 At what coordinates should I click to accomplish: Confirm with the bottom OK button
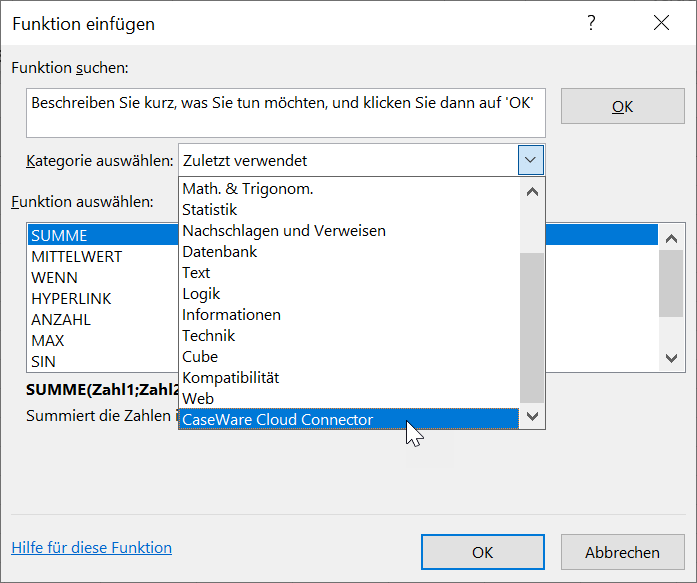pos(483,552)
